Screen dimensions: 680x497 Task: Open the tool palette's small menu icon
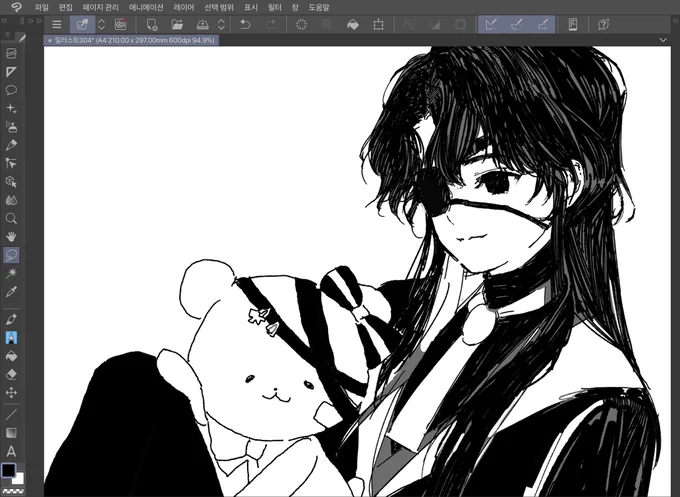pos(8,34)
